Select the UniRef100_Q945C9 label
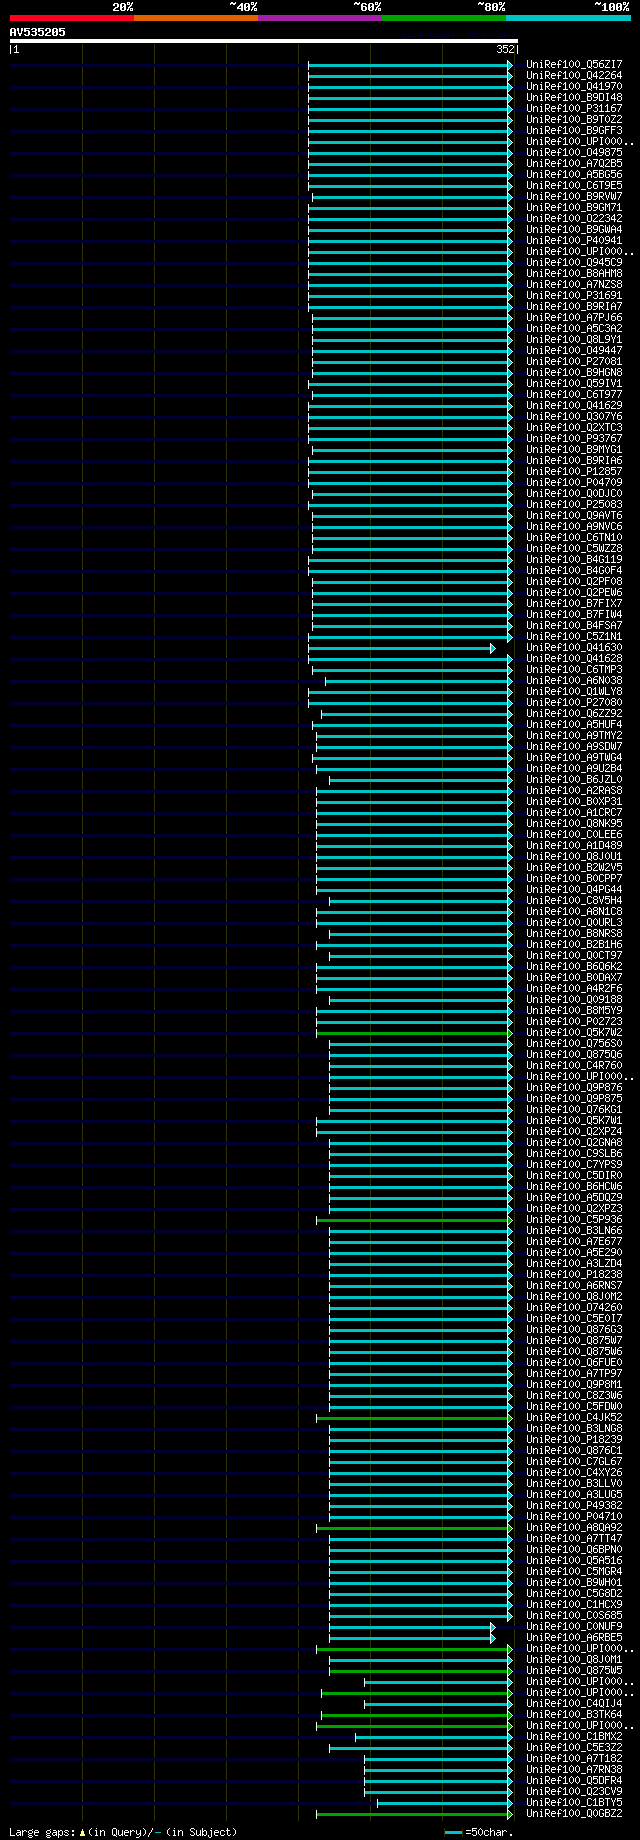 [574, 262]
